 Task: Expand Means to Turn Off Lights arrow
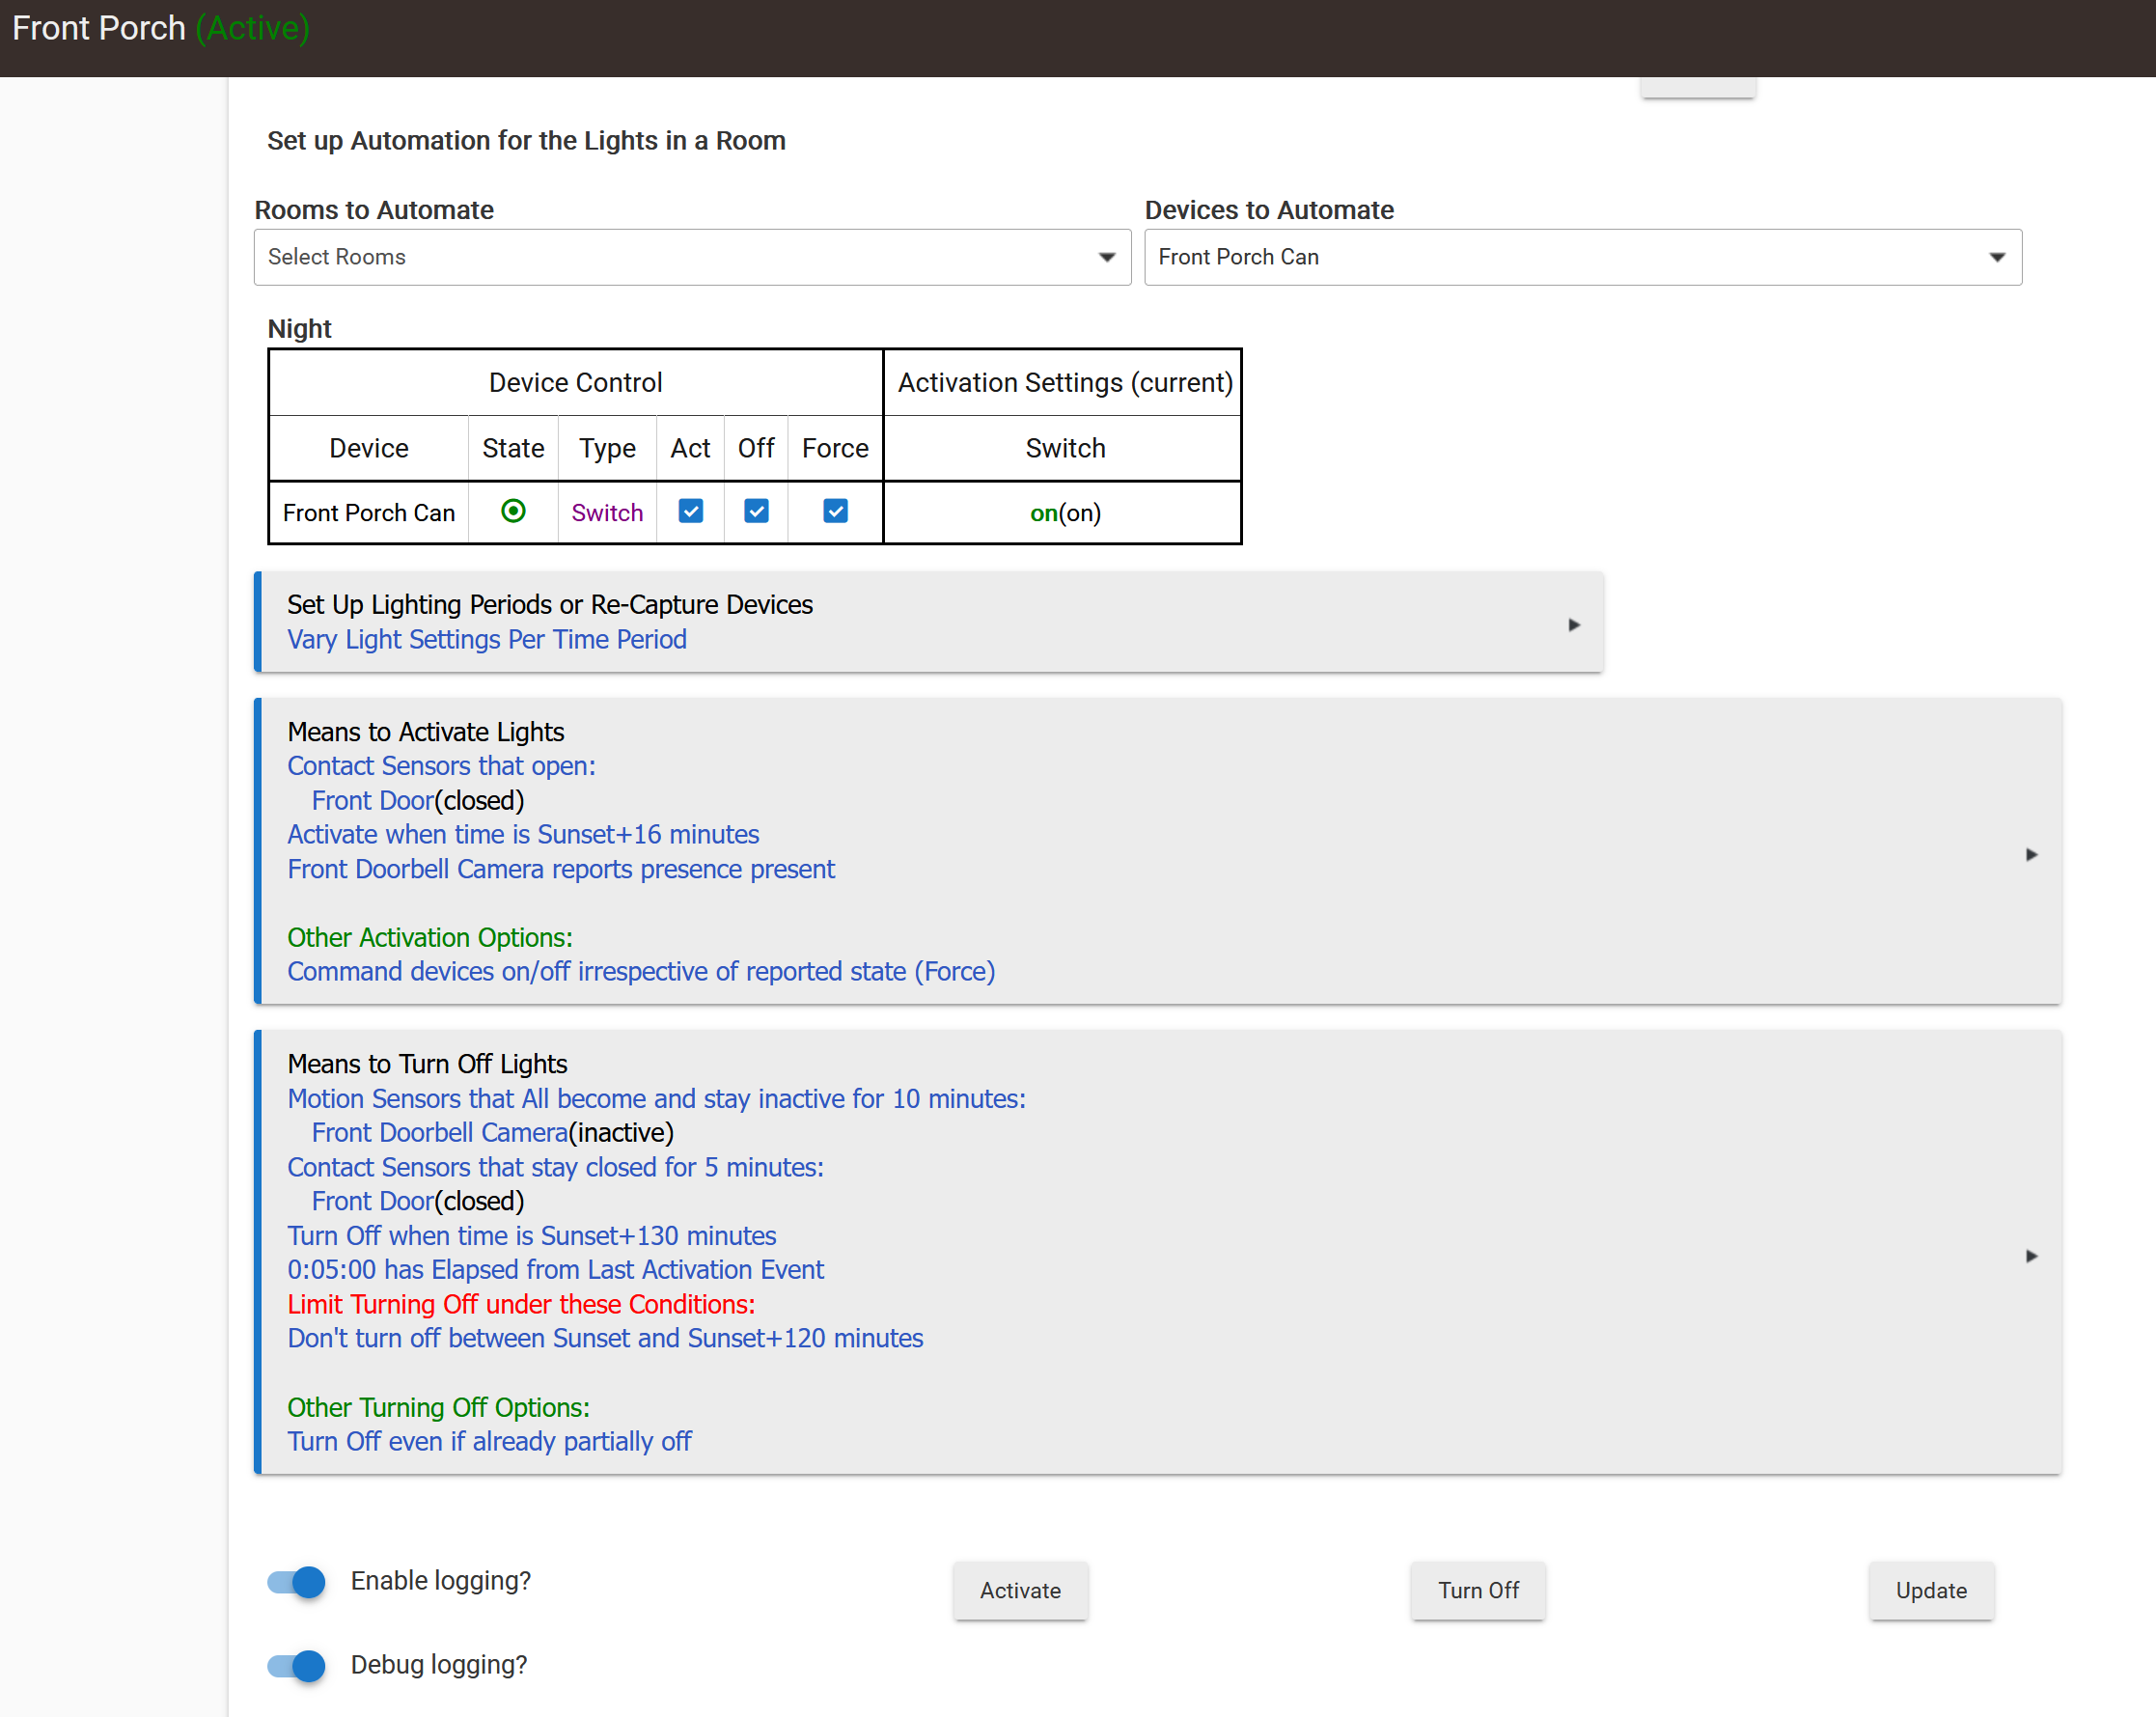click(2030, 1255)
